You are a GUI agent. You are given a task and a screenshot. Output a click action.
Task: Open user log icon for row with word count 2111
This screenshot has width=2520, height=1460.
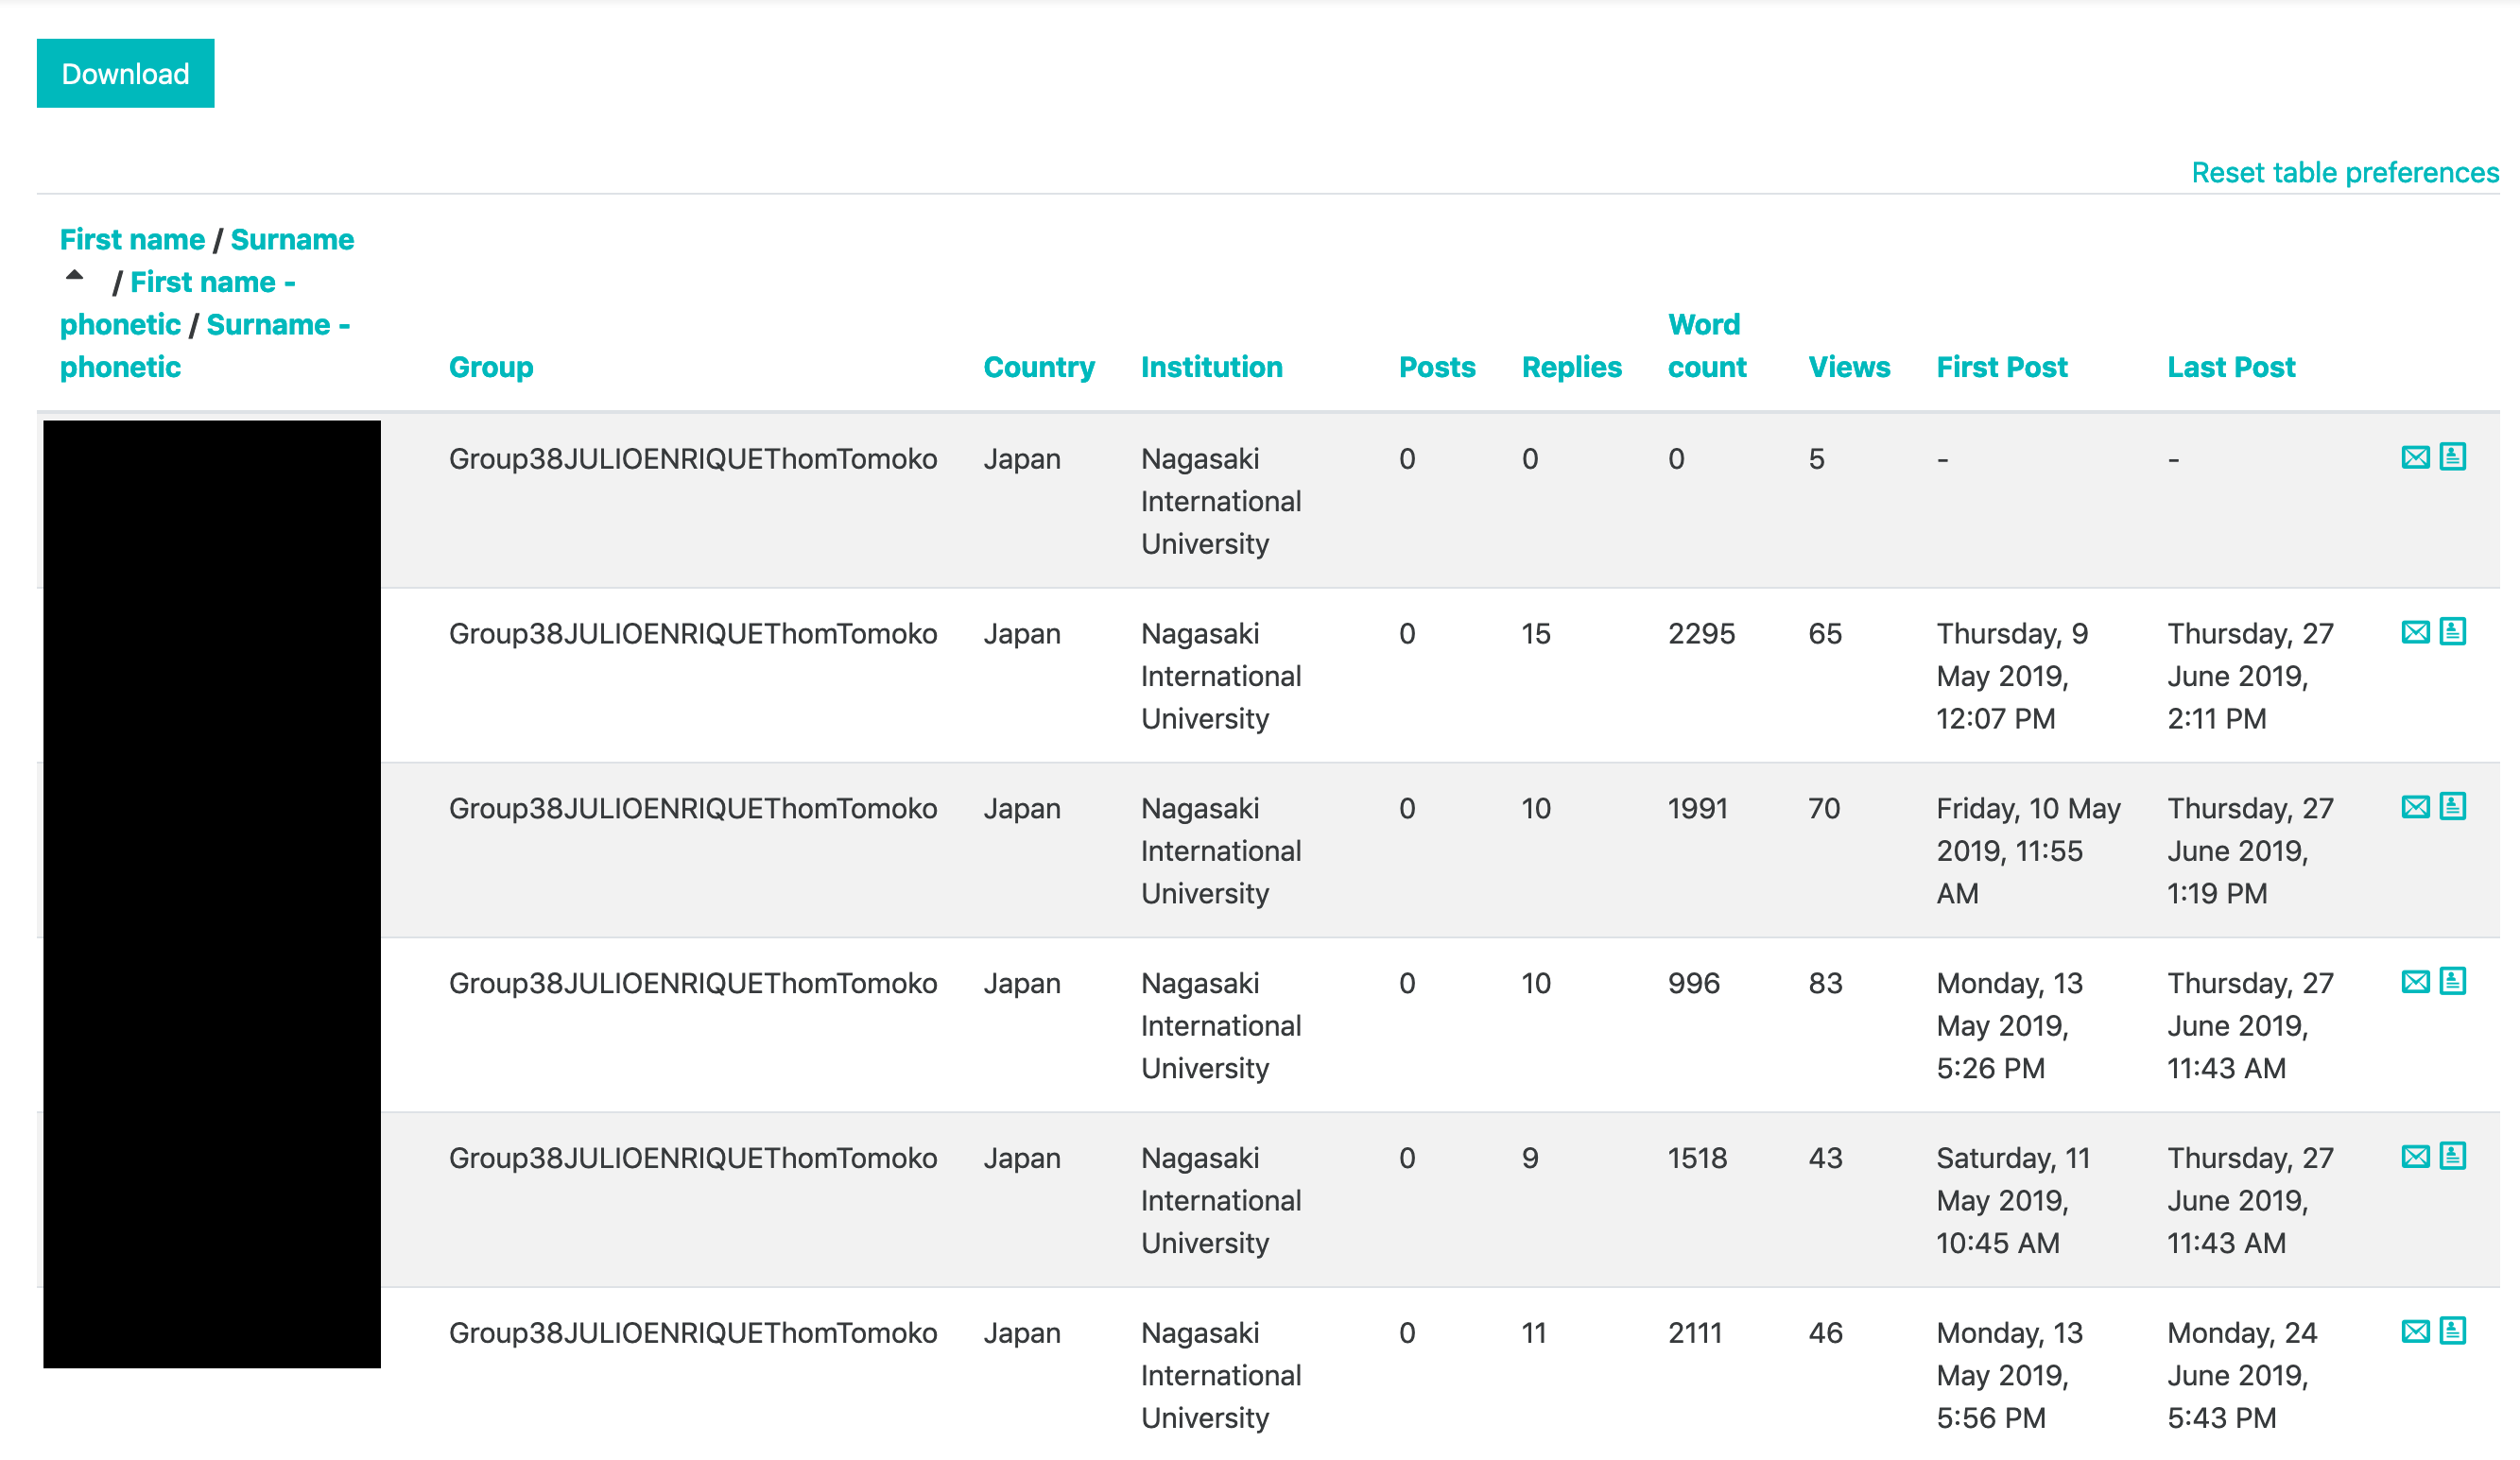point(2452,1331)
